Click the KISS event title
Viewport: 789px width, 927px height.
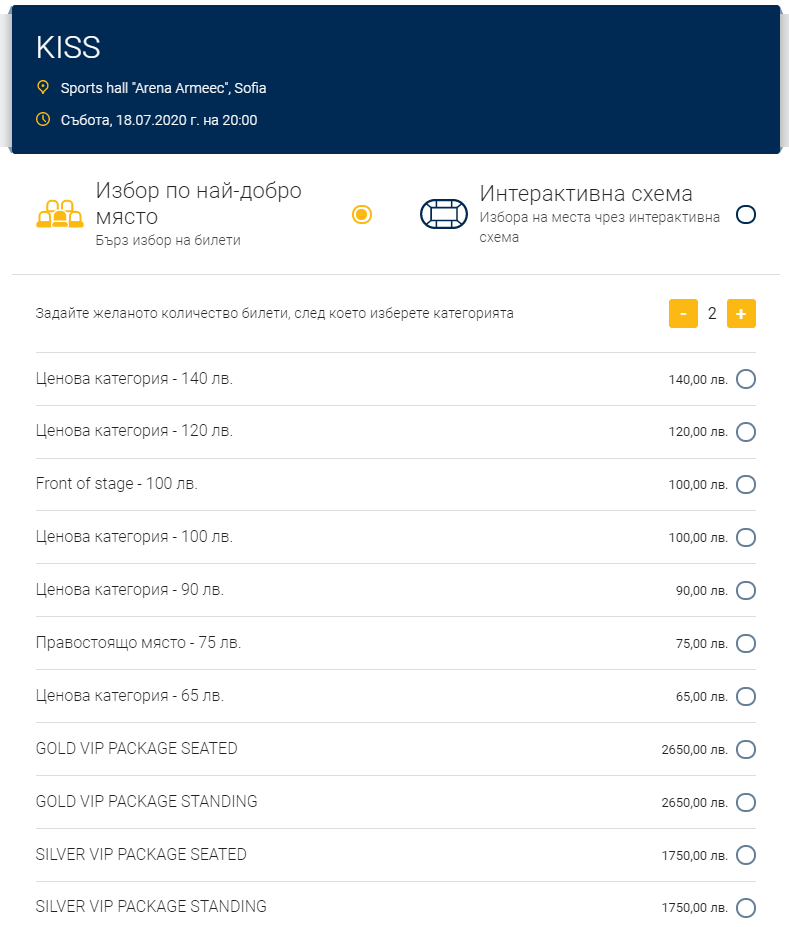[68, 47]
